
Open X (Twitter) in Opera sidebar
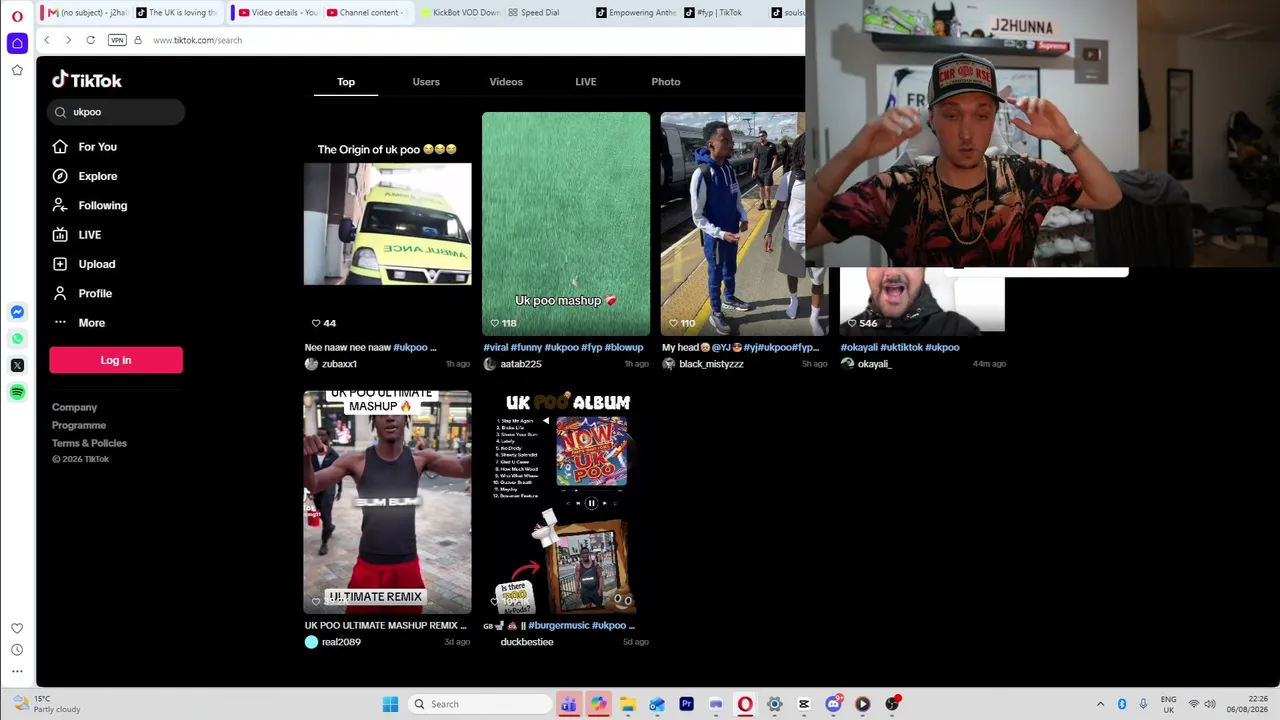pos(17,366)
